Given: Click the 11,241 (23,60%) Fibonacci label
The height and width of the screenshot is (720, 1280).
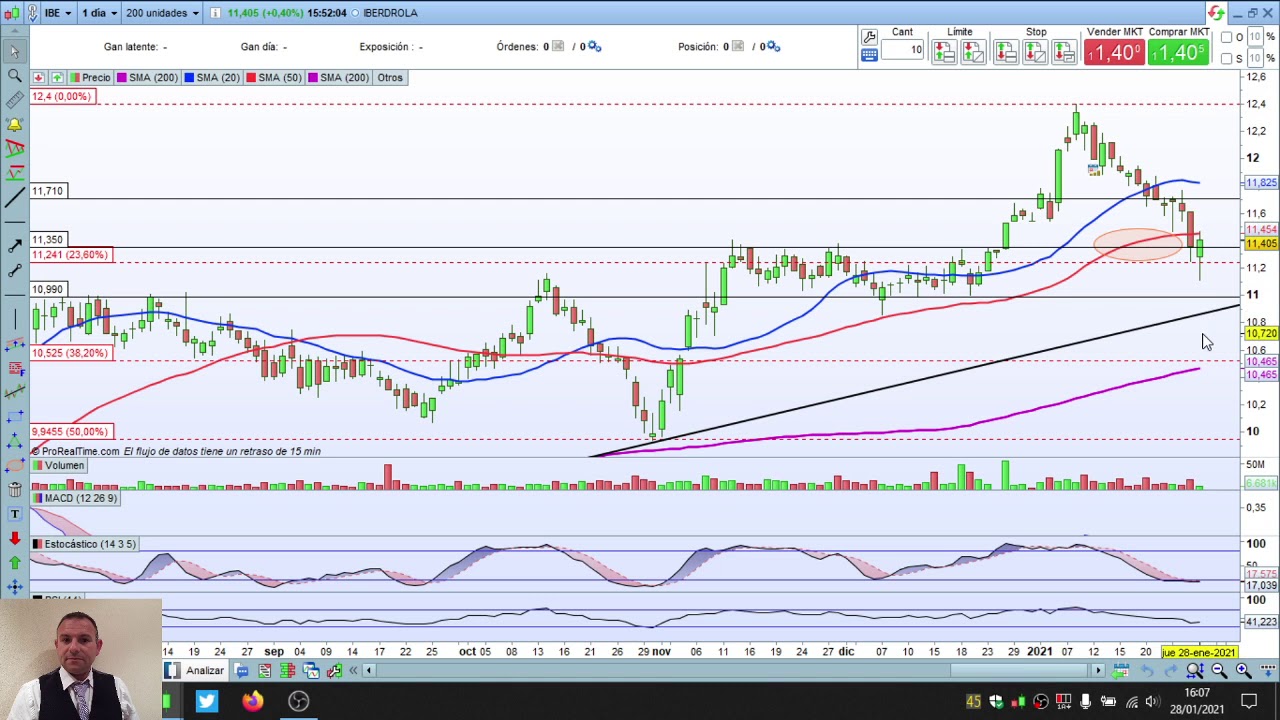Looking at the screenshot, I should click(69, 255).
